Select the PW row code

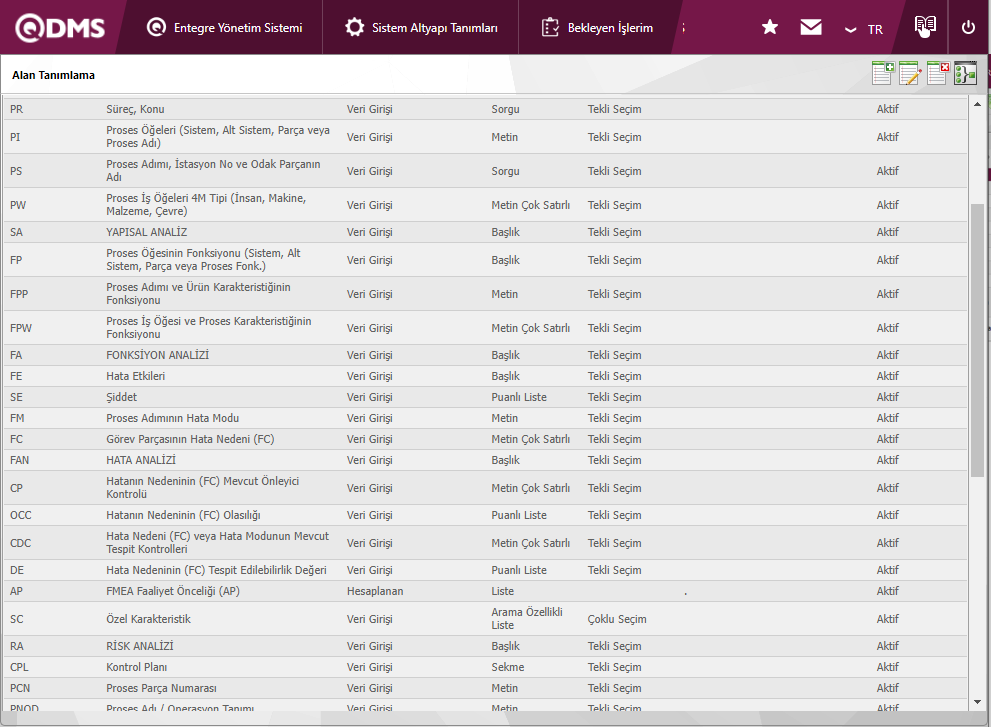pos(18,205)
